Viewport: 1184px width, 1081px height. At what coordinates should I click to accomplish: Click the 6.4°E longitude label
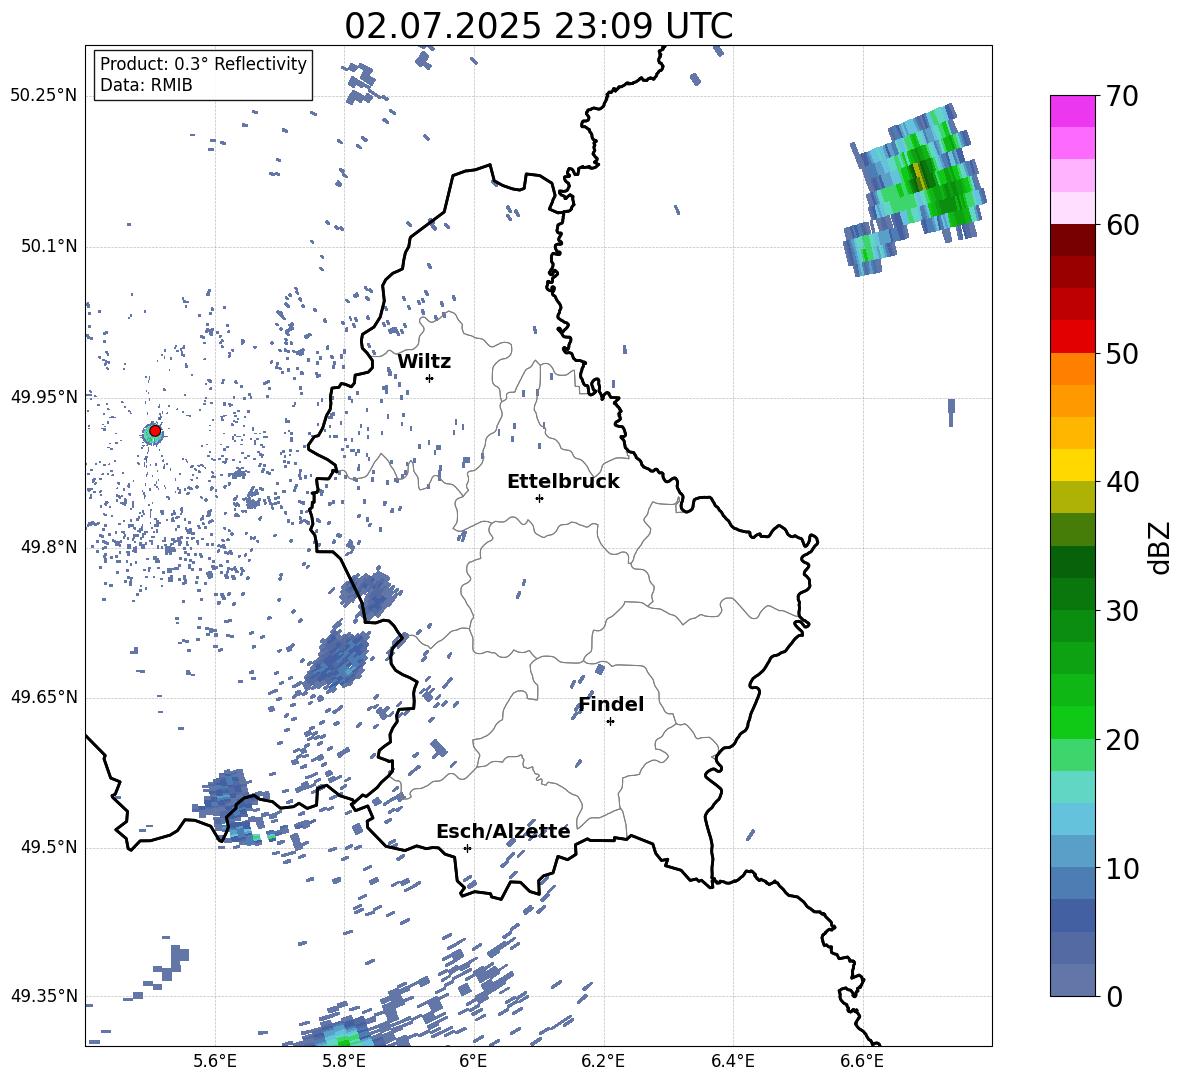pyautogui.click(x=732, y=1062)
